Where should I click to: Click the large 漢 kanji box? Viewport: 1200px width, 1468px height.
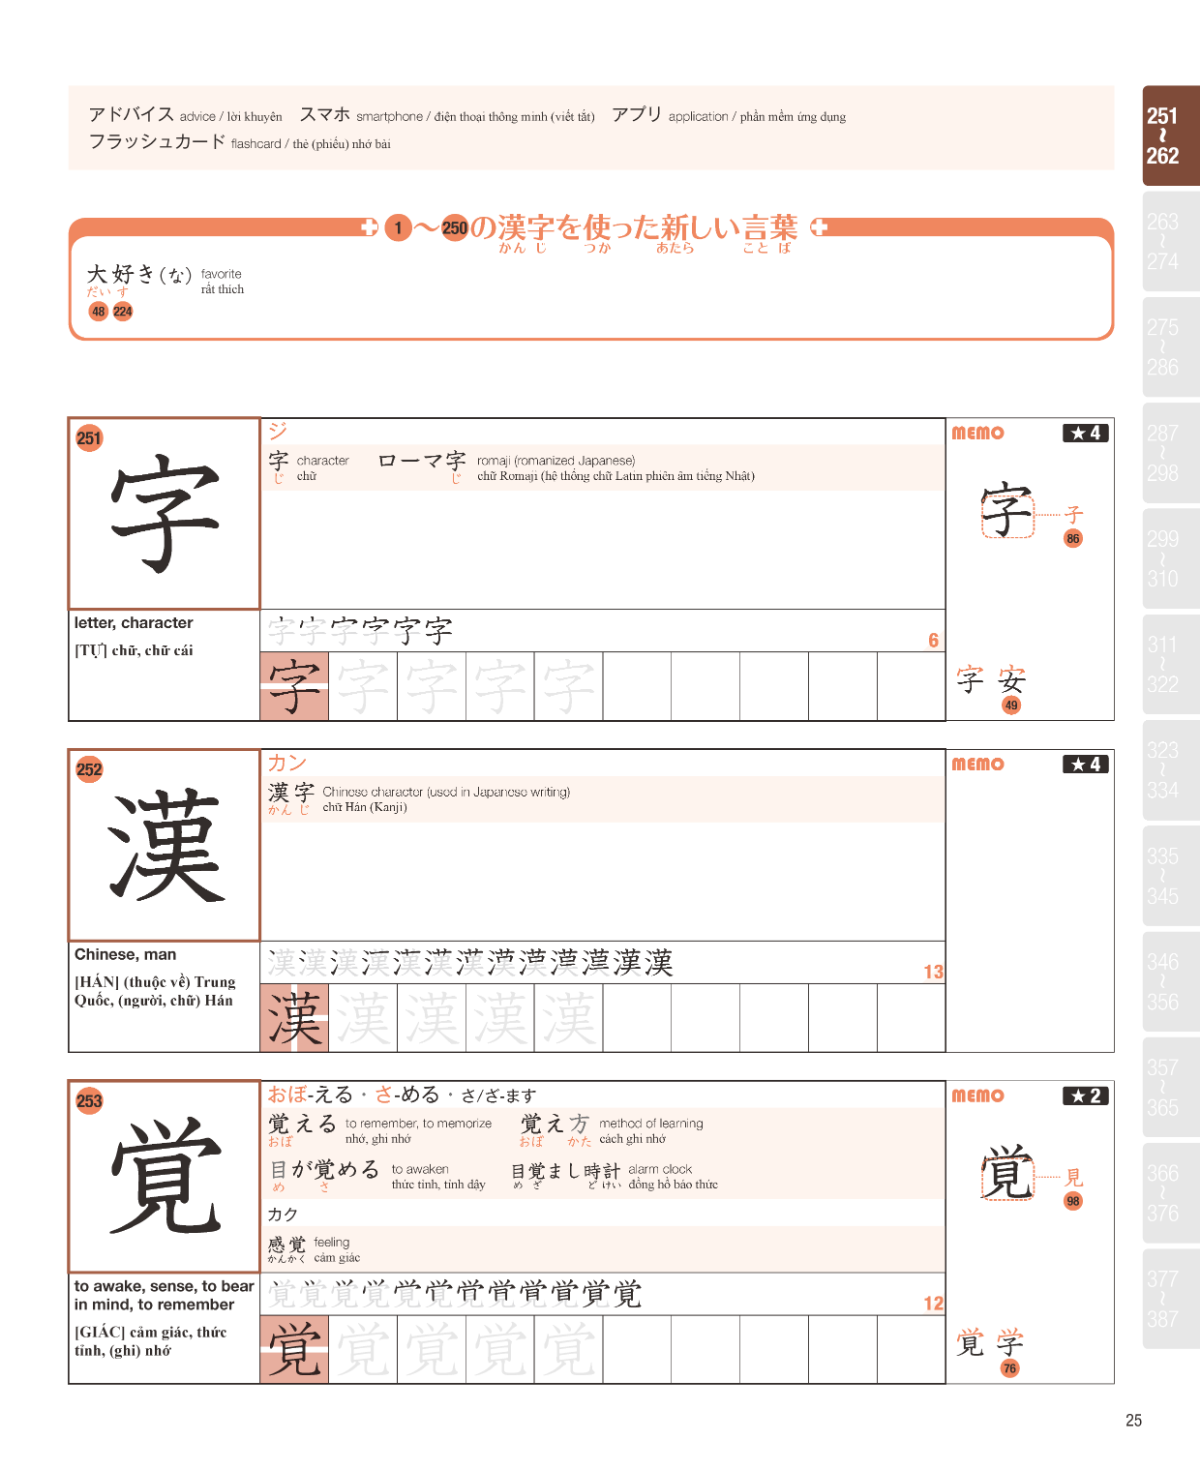pos(164,845)
